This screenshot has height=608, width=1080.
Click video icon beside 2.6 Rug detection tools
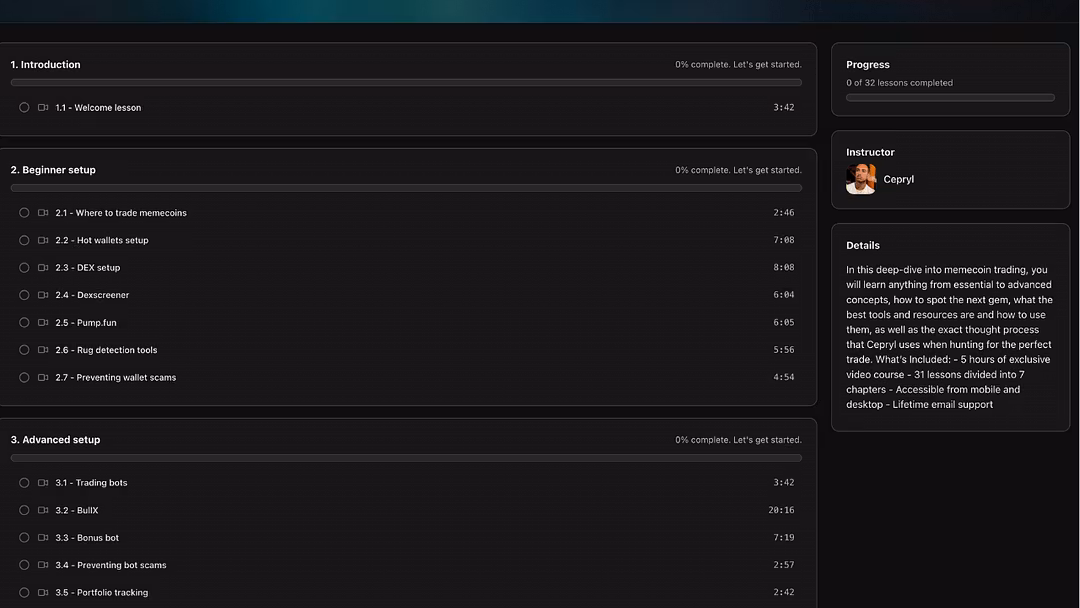click(43, 350)
